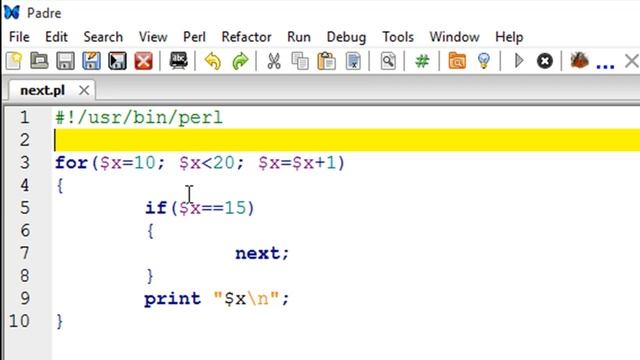Click the red Close file toolbar icon

(x=144, y=61)
